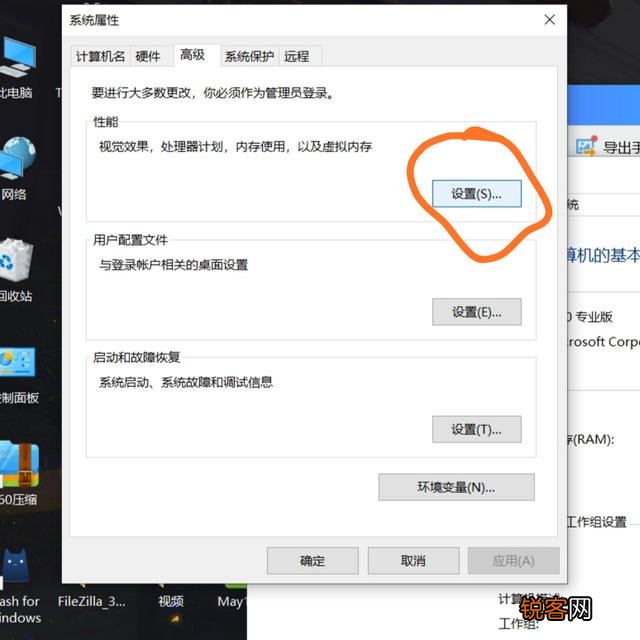Open startup and recovery 设置(T) button
Image resolution: width=640 pixels, height=640 pixels.
click(476, 429)
